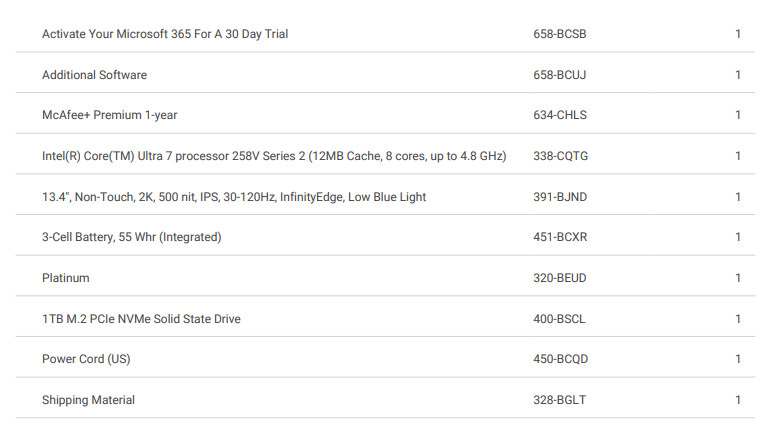Screen dimensions: 767x428
Task: Click part number 634-CHLS
Action: point(560,115)
